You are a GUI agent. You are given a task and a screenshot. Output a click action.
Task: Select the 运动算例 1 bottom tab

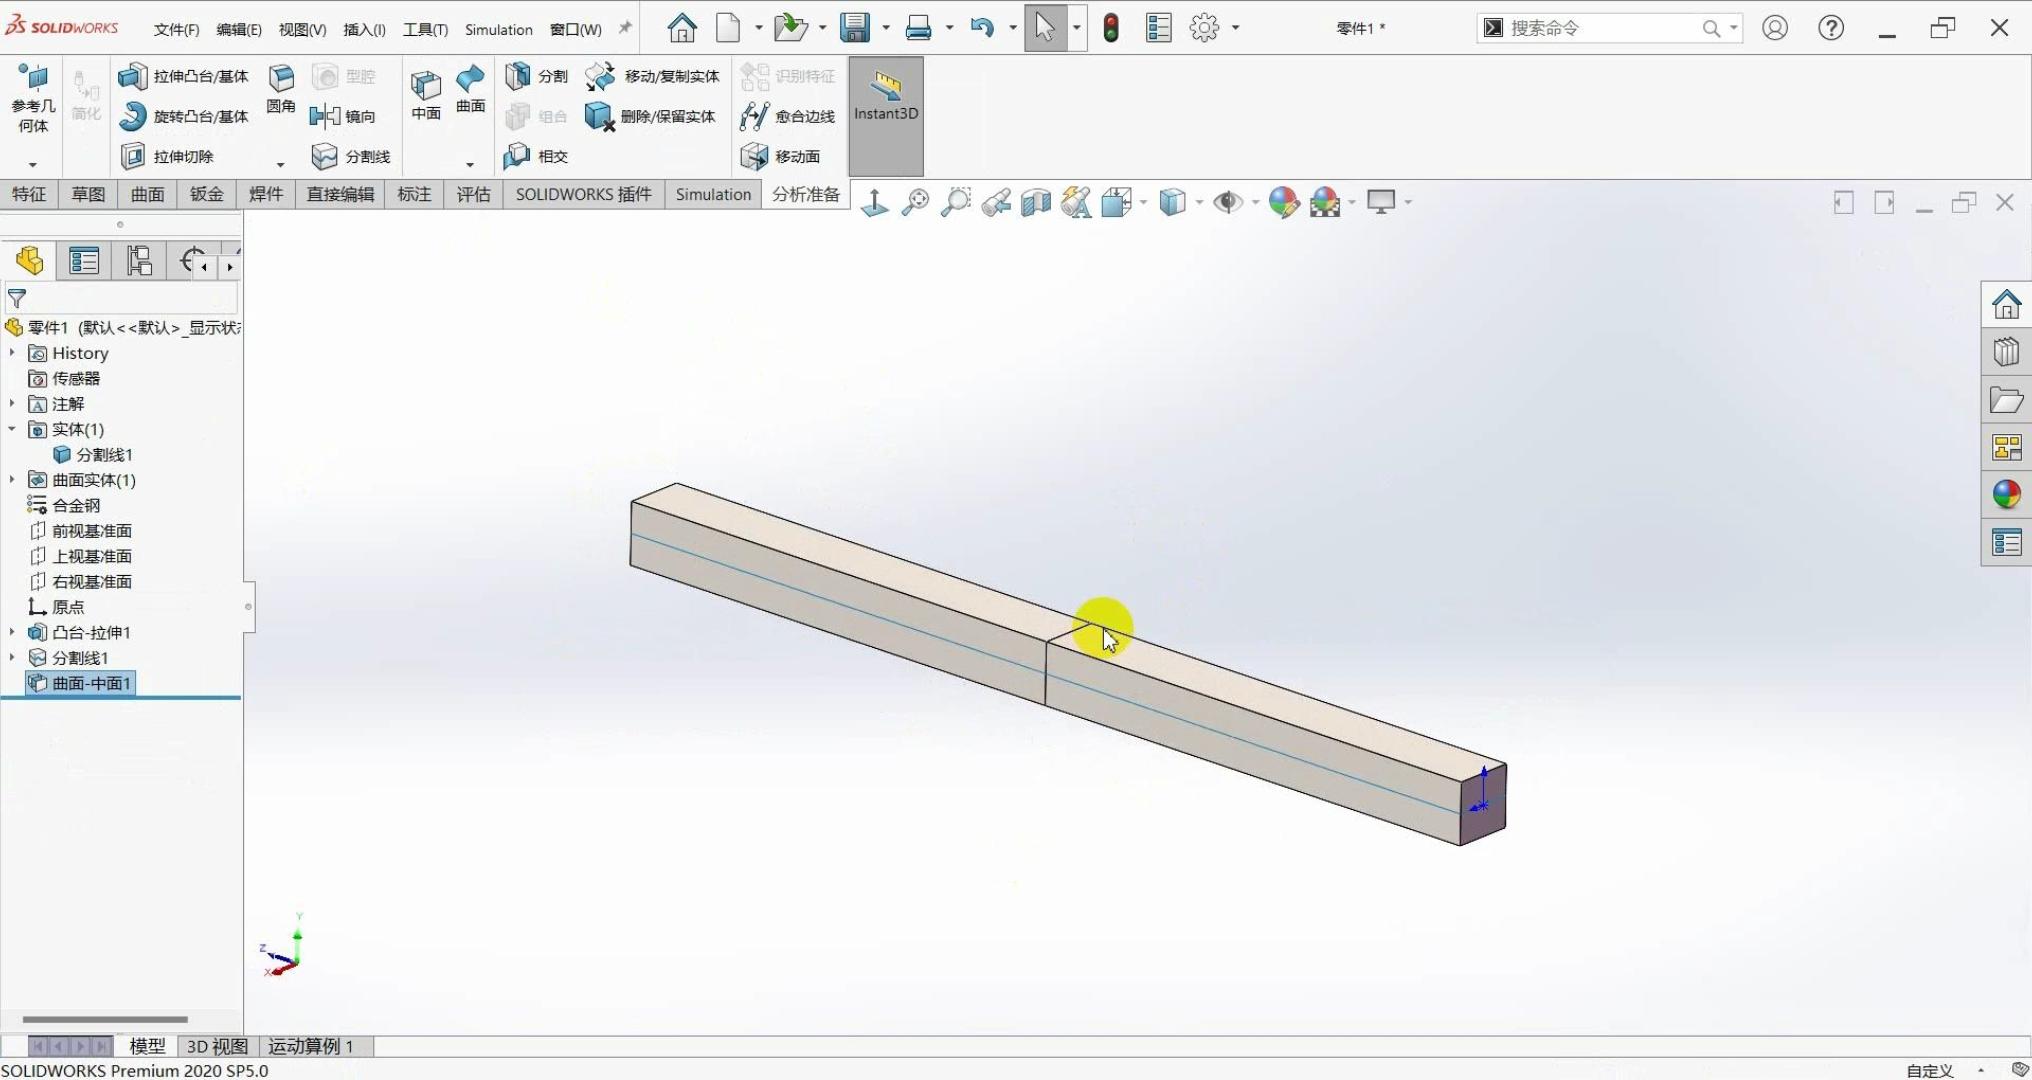310,1046
